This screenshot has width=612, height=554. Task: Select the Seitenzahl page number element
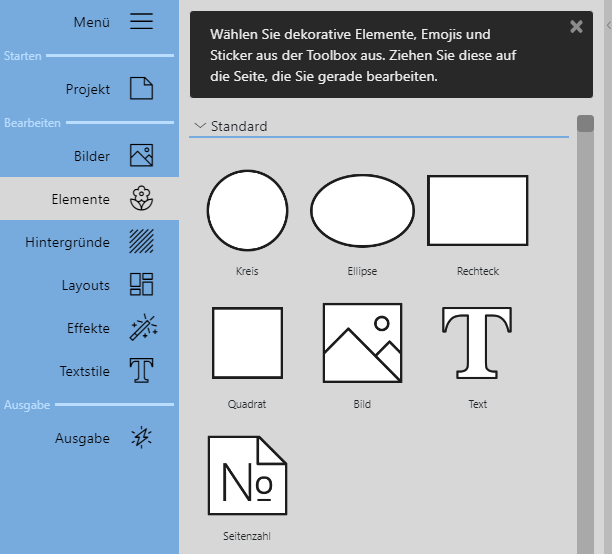click(247, 475)
